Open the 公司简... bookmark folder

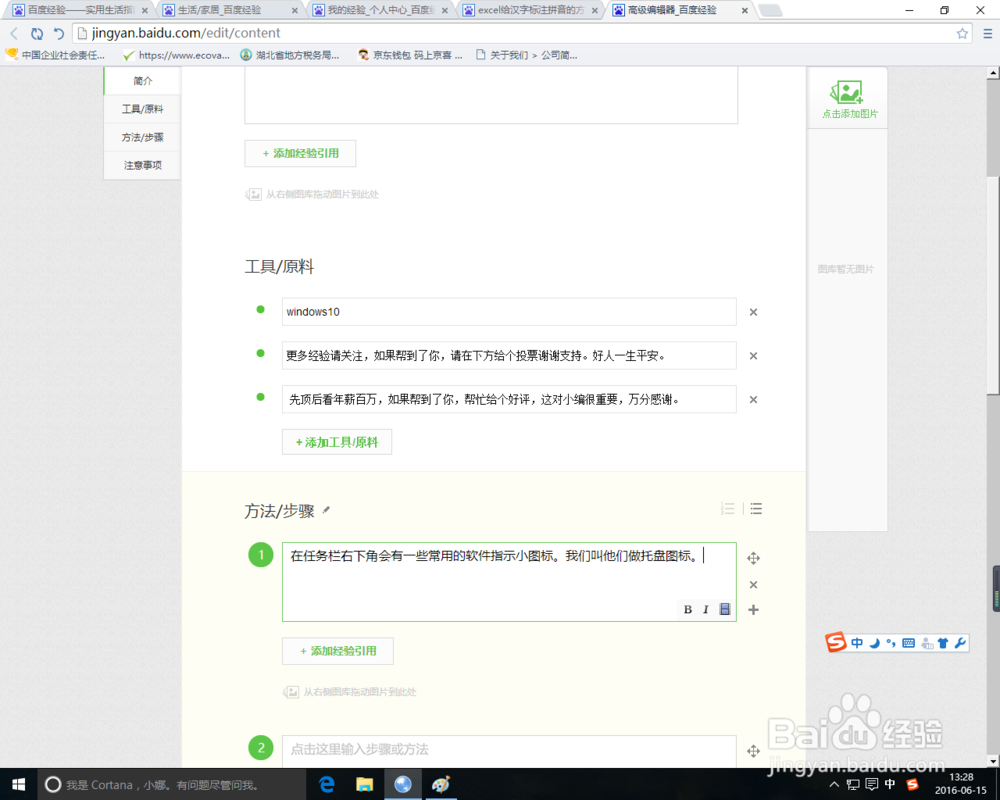[x=557, y=55]
